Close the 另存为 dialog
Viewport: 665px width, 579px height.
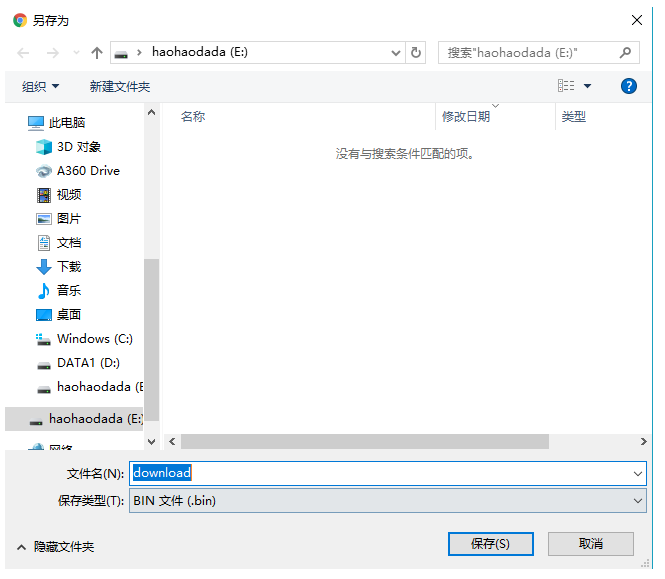coord(637,20)
